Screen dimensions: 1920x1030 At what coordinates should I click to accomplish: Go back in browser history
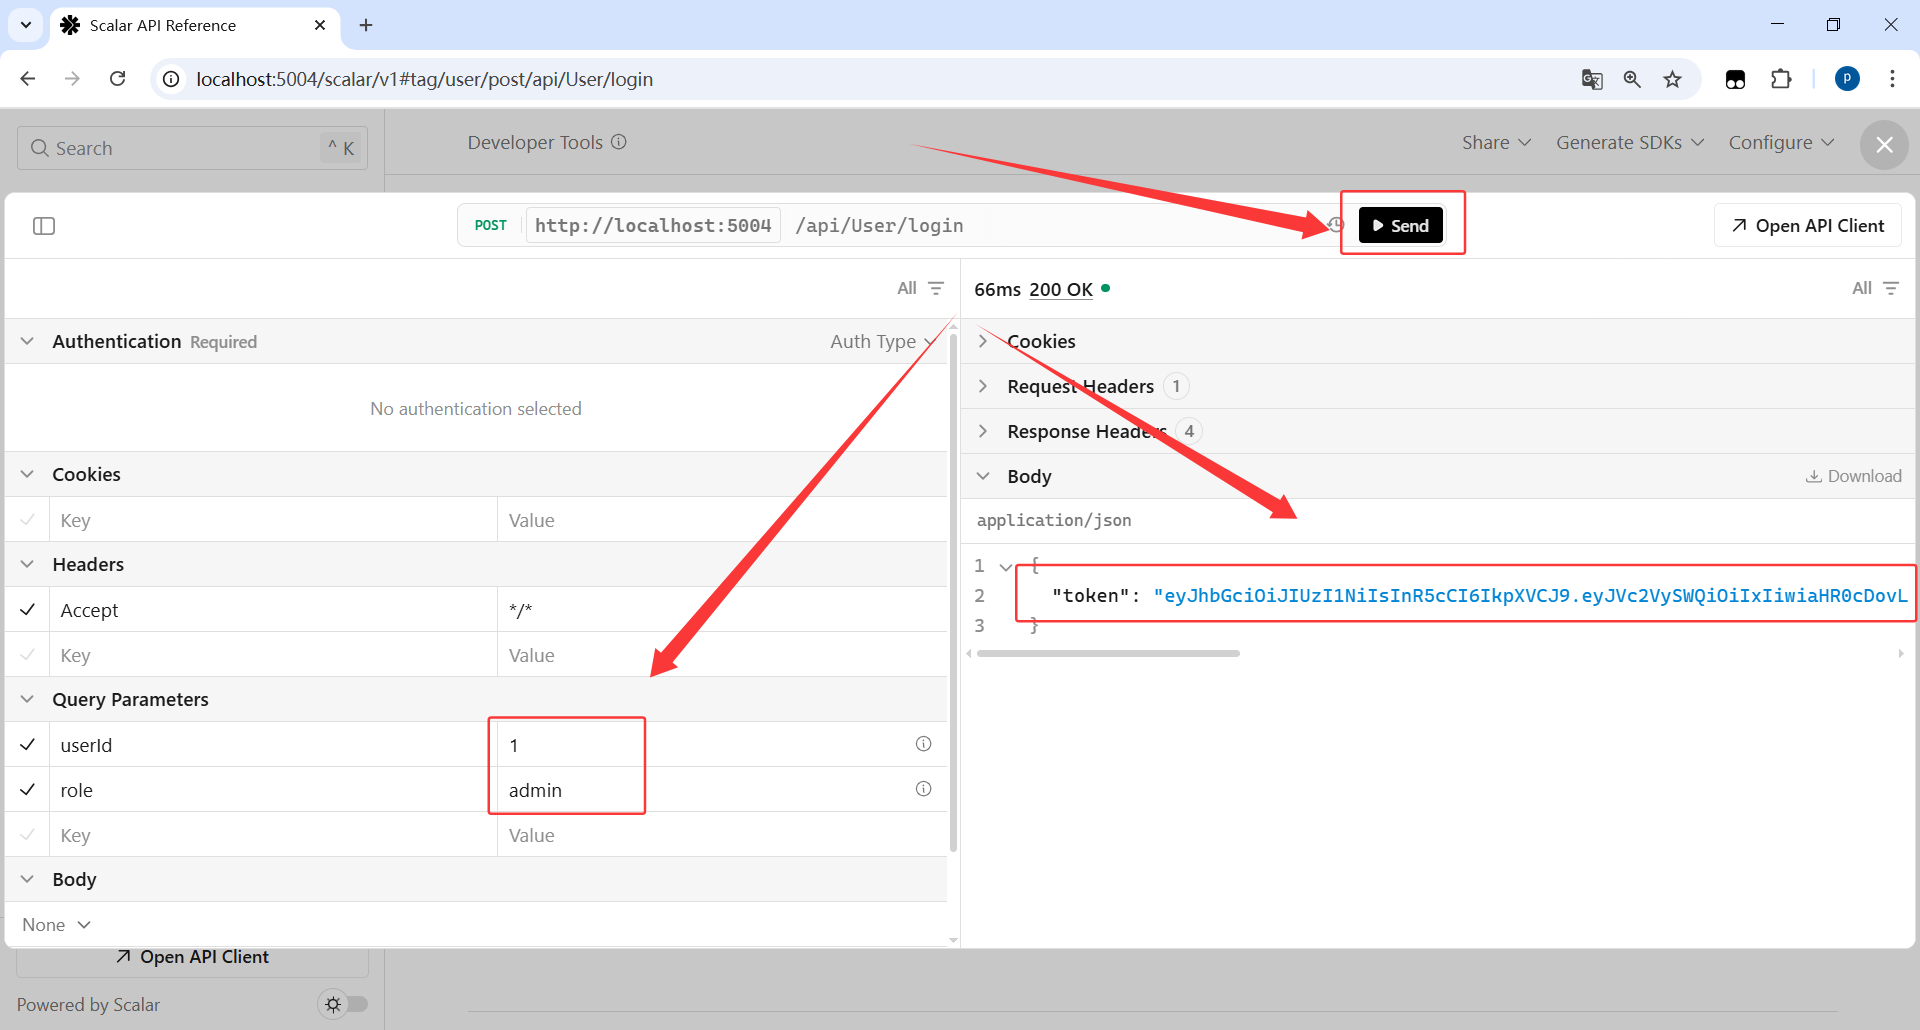coord(28,79)
